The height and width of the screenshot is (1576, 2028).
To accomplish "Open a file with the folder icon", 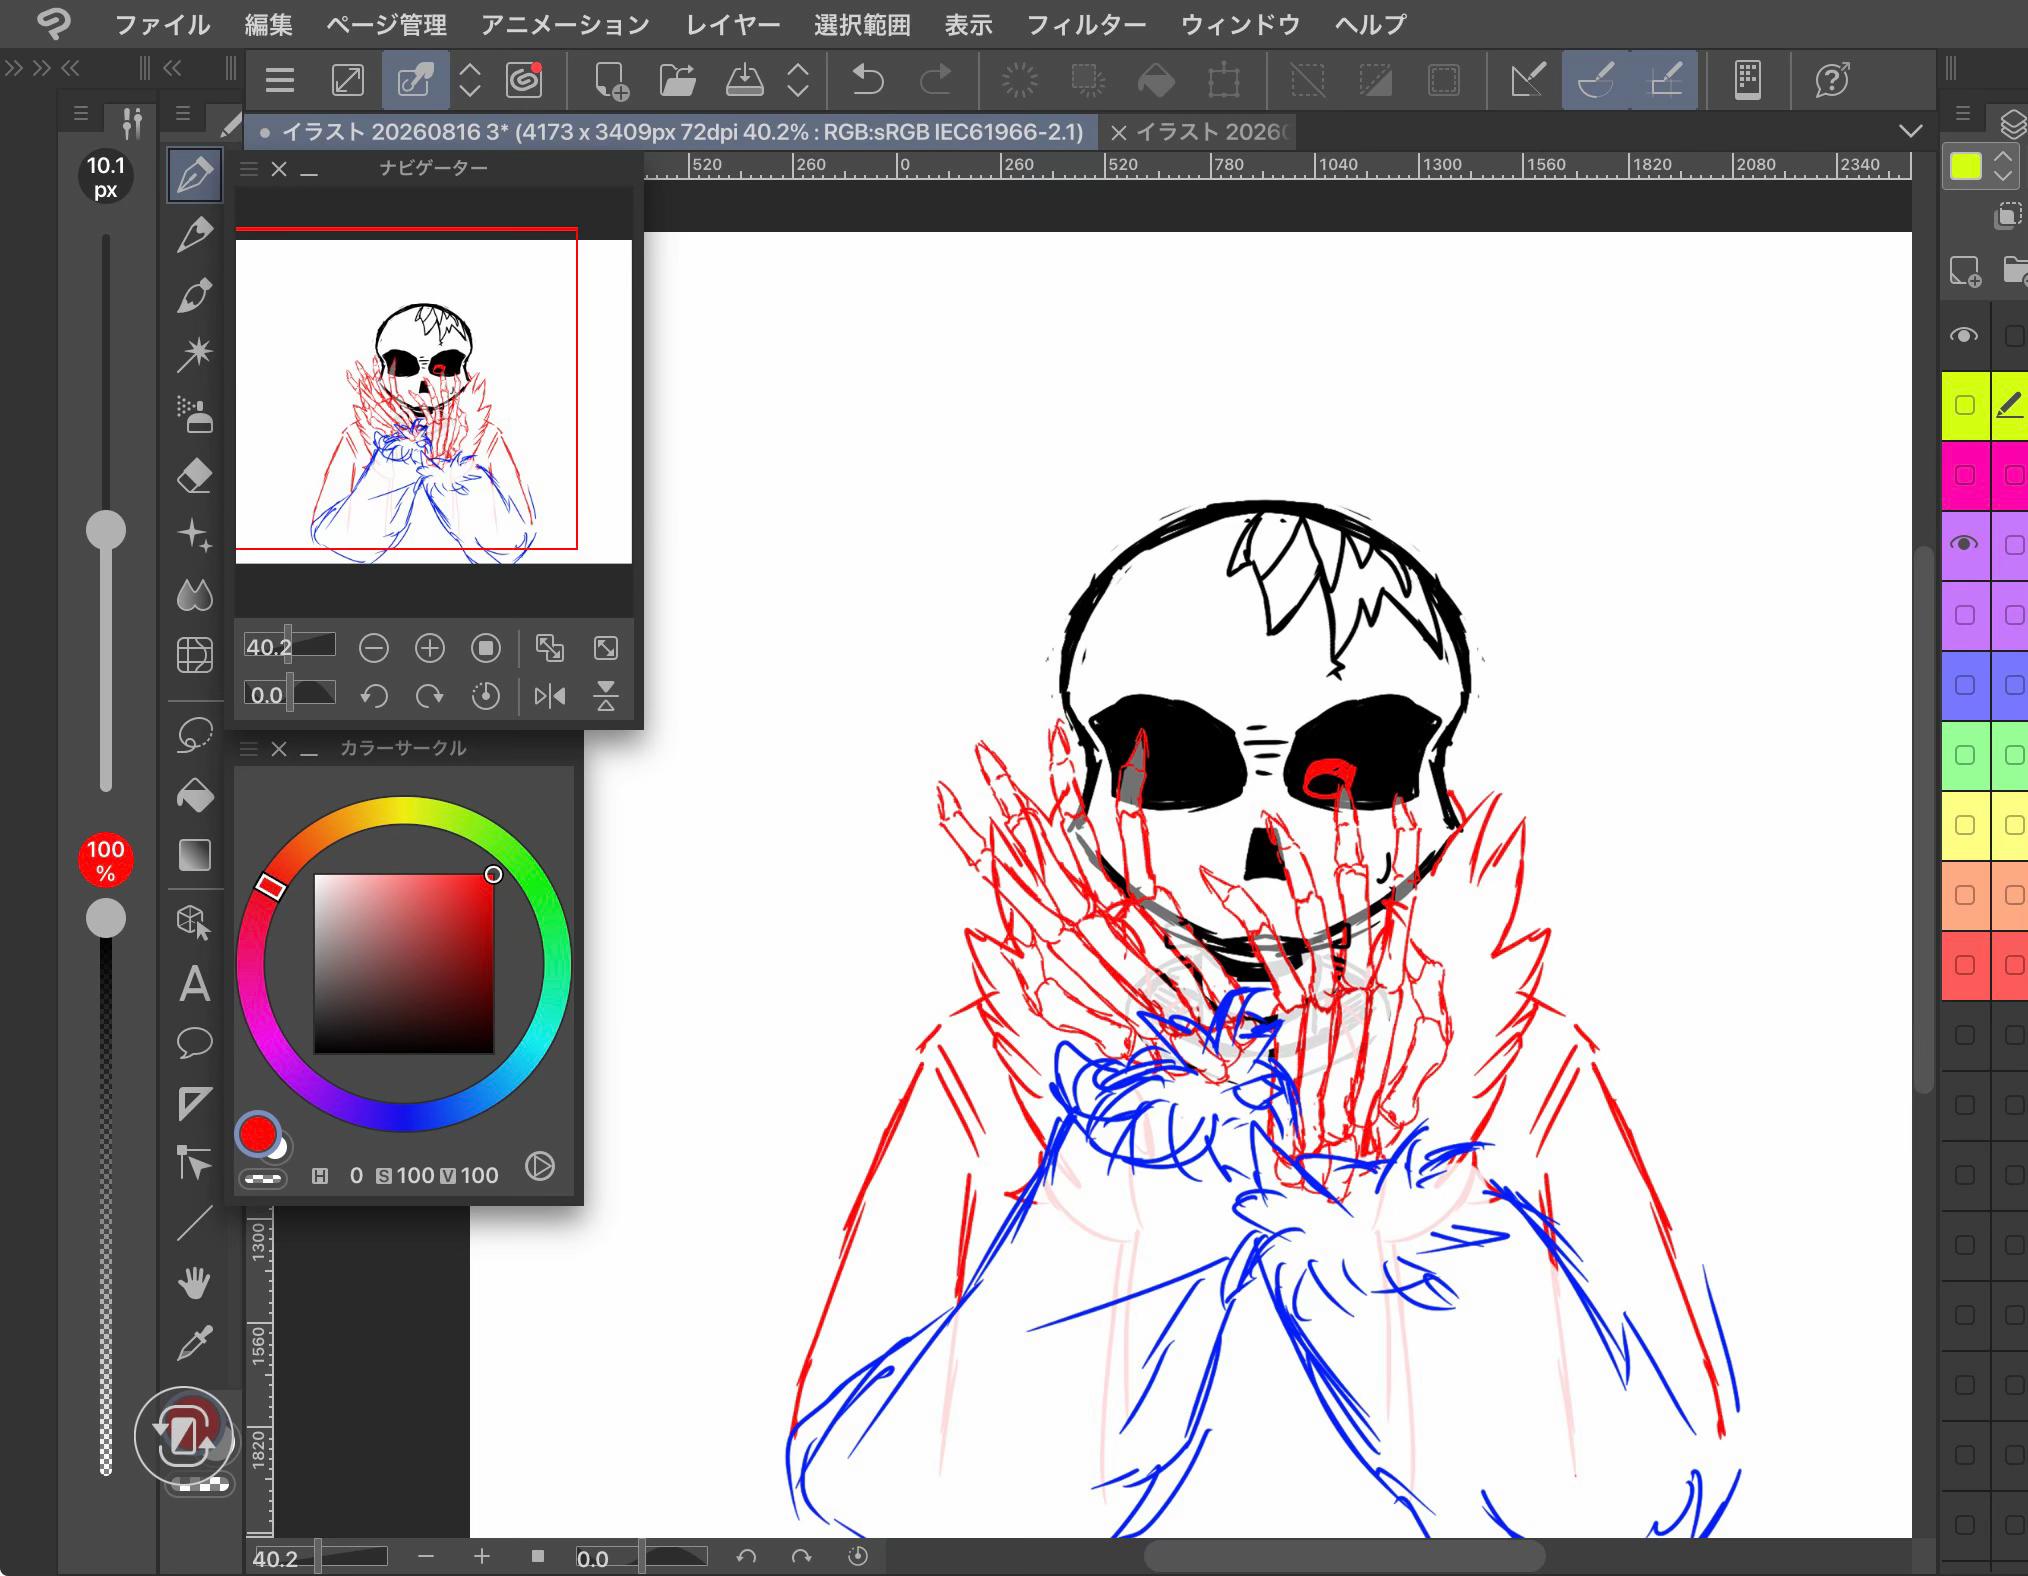I will tap(677, 80).
